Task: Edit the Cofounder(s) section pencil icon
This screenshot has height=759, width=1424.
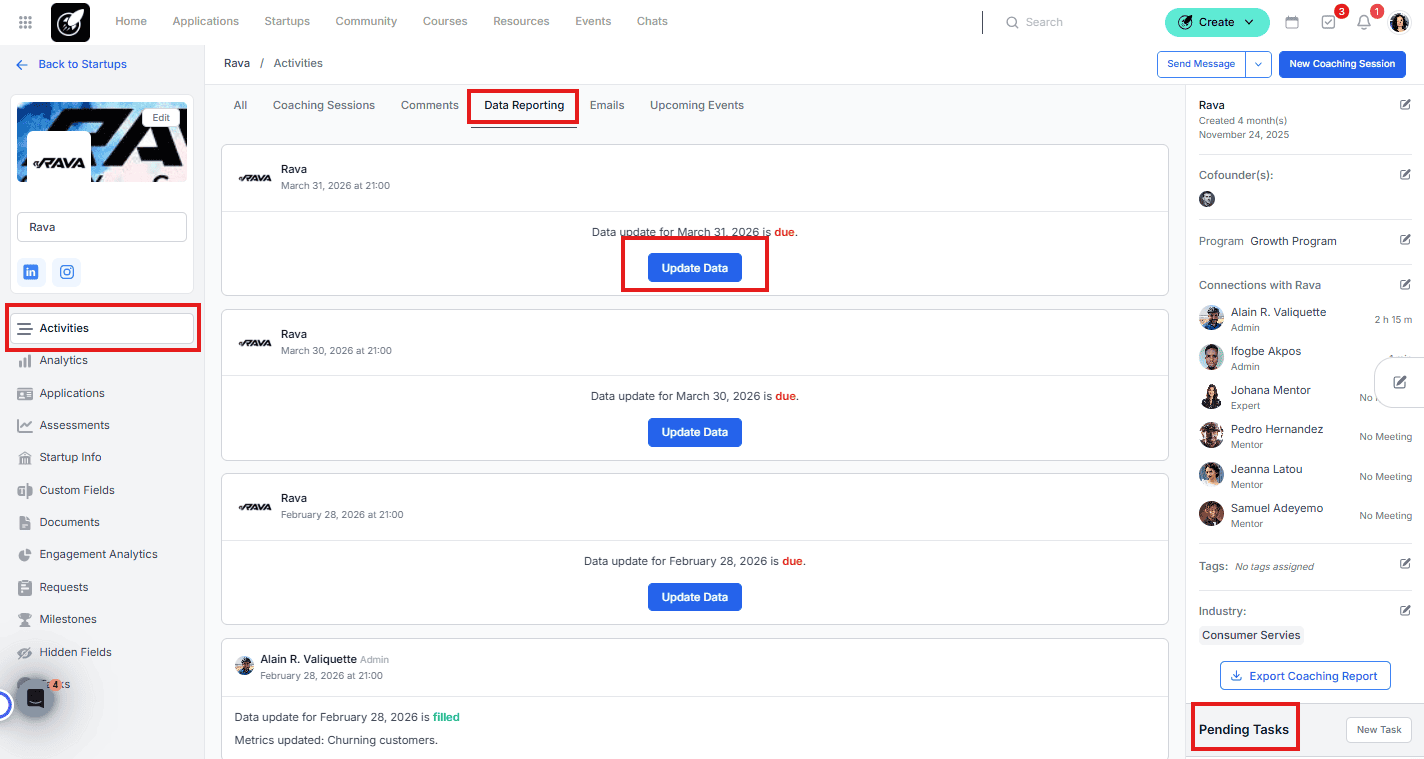Action: click(x=1405, y=175)
